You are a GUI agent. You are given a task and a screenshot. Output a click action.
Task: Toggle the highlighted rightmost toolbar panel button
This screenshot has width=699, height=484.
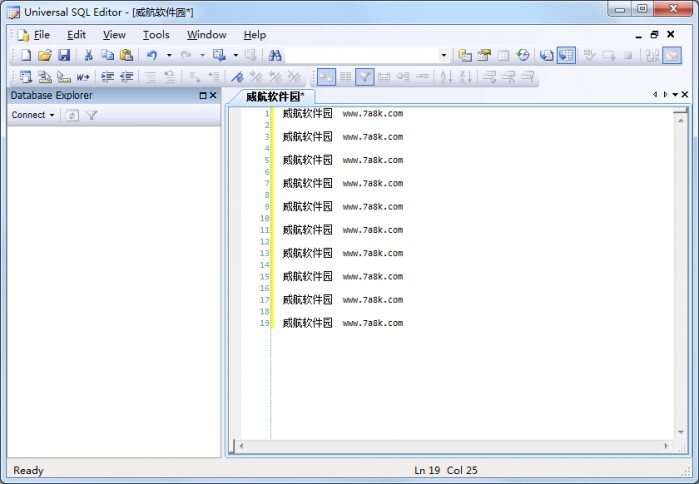[672, 55]
